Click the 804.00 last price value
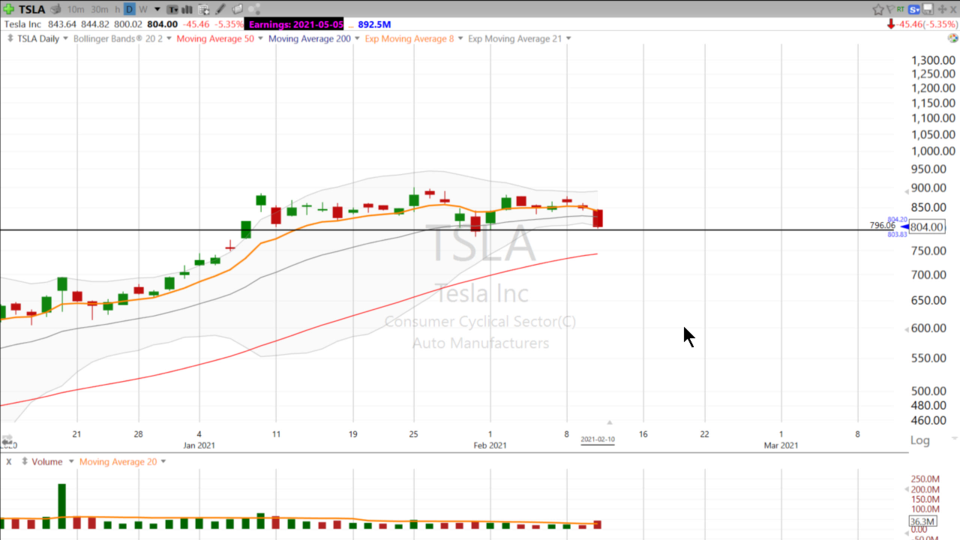The height and width of the screenshot is (540, 960). tap(162, 24)
